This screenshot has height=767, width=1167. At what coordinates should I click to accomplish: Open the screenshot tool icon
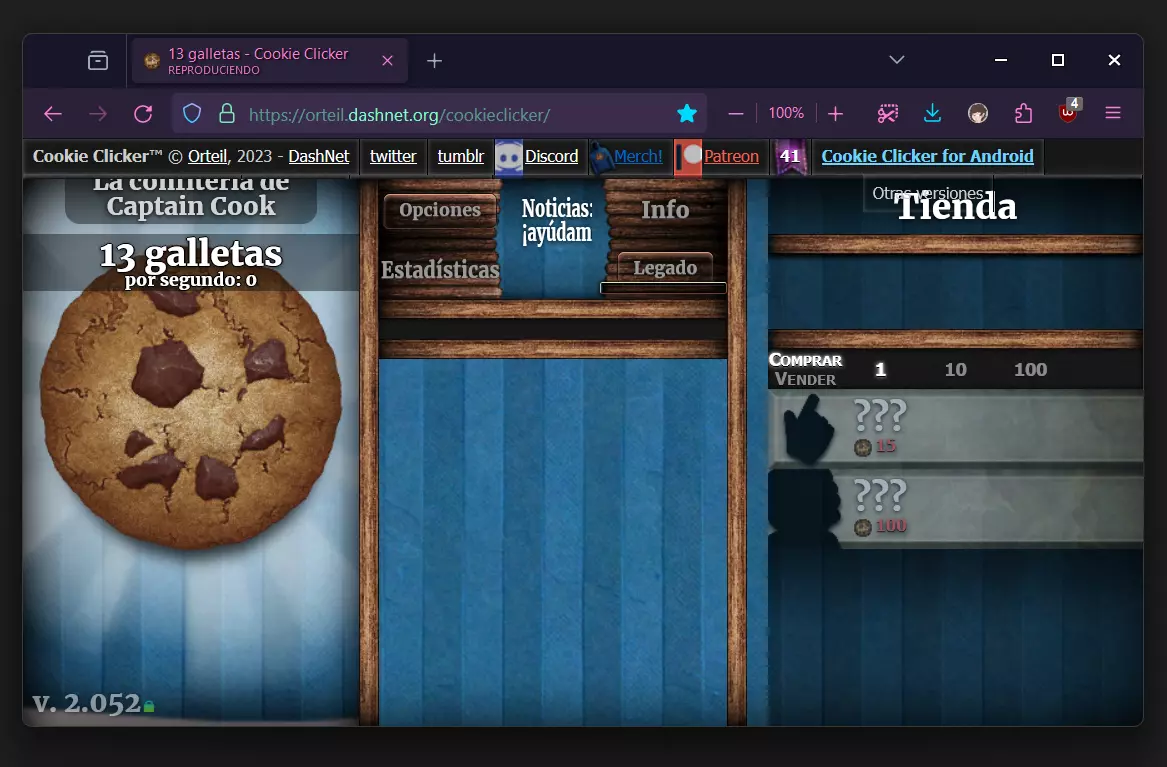[x=887, y=113]
